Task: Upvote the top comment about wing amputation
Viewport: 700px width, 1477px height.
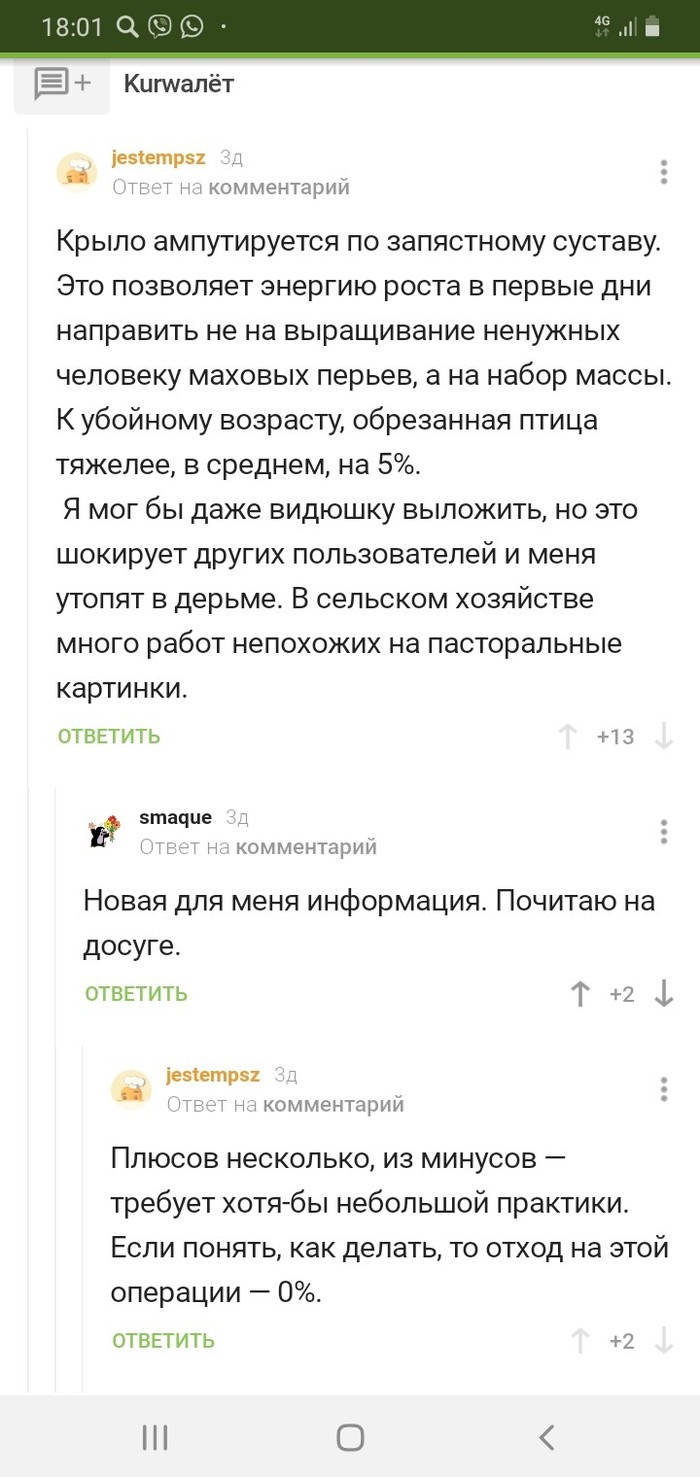Action: [567, 736]
